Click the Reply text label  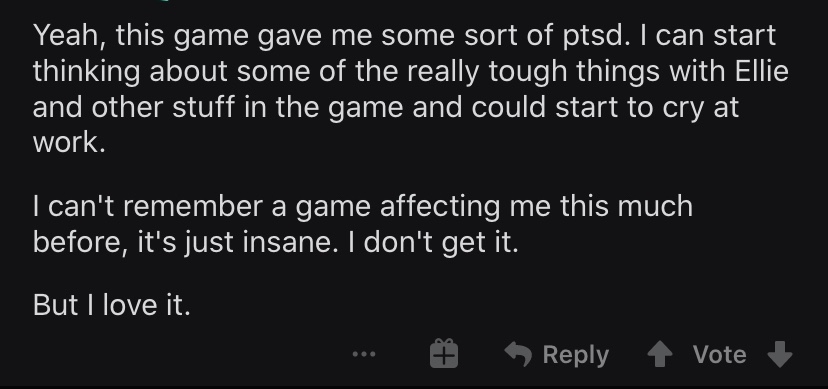pos(576,355)
